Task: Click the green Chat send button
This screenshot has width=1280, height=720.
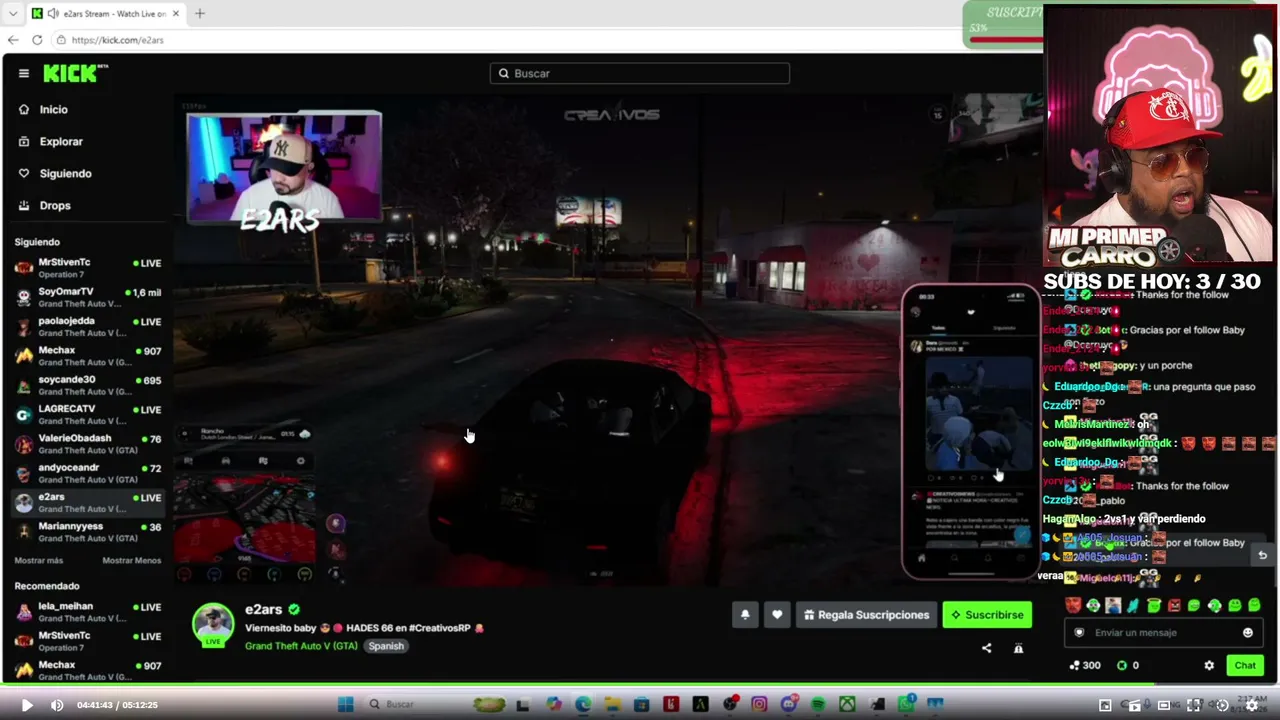Action: click(x=1245, y=665)
